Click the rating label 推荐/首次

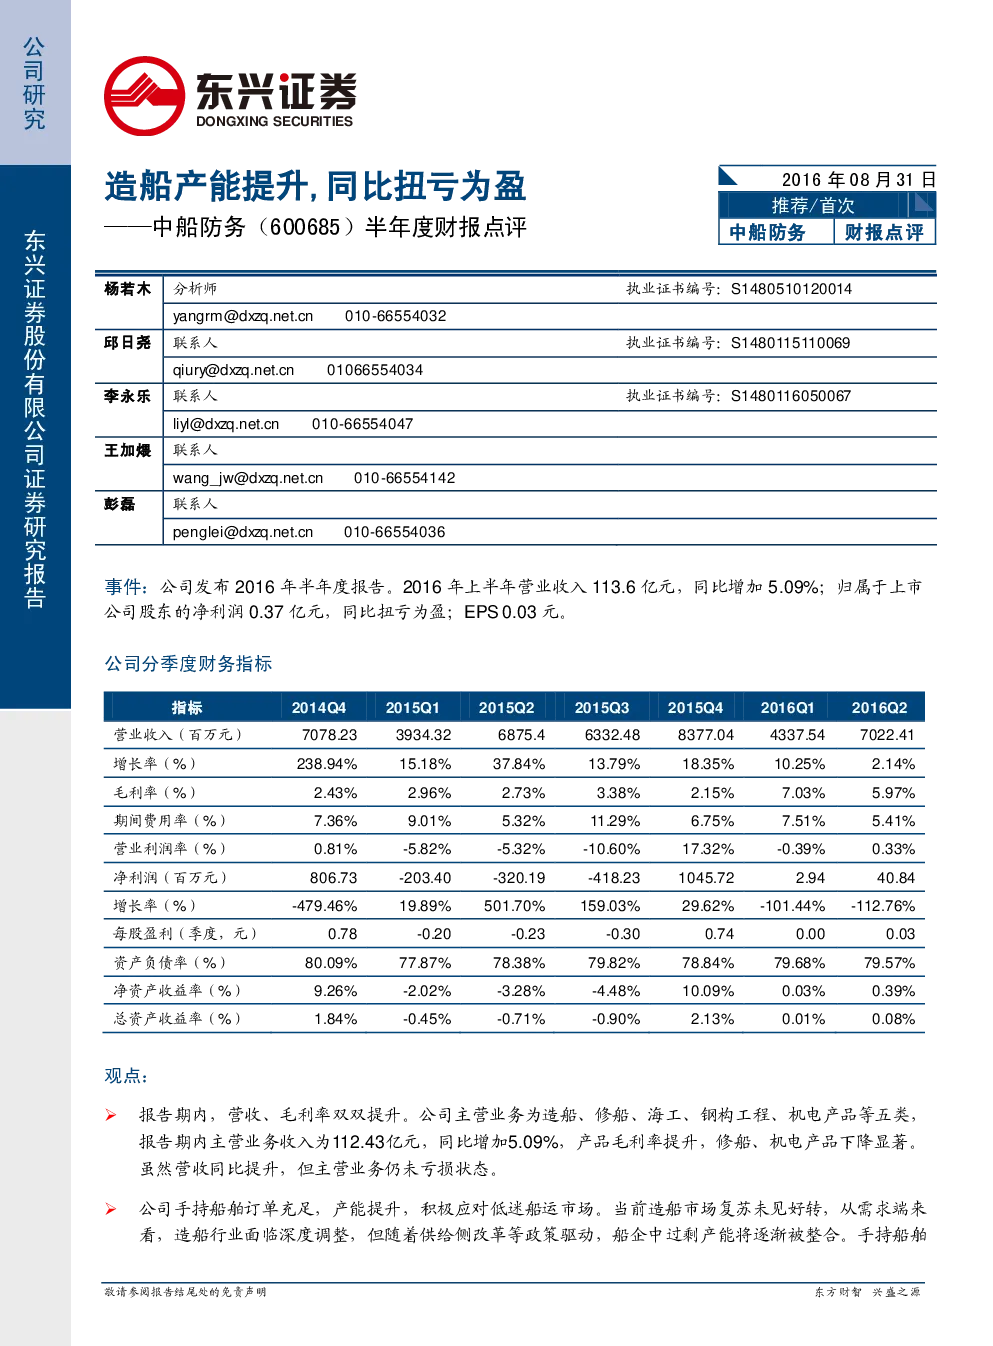812,205
